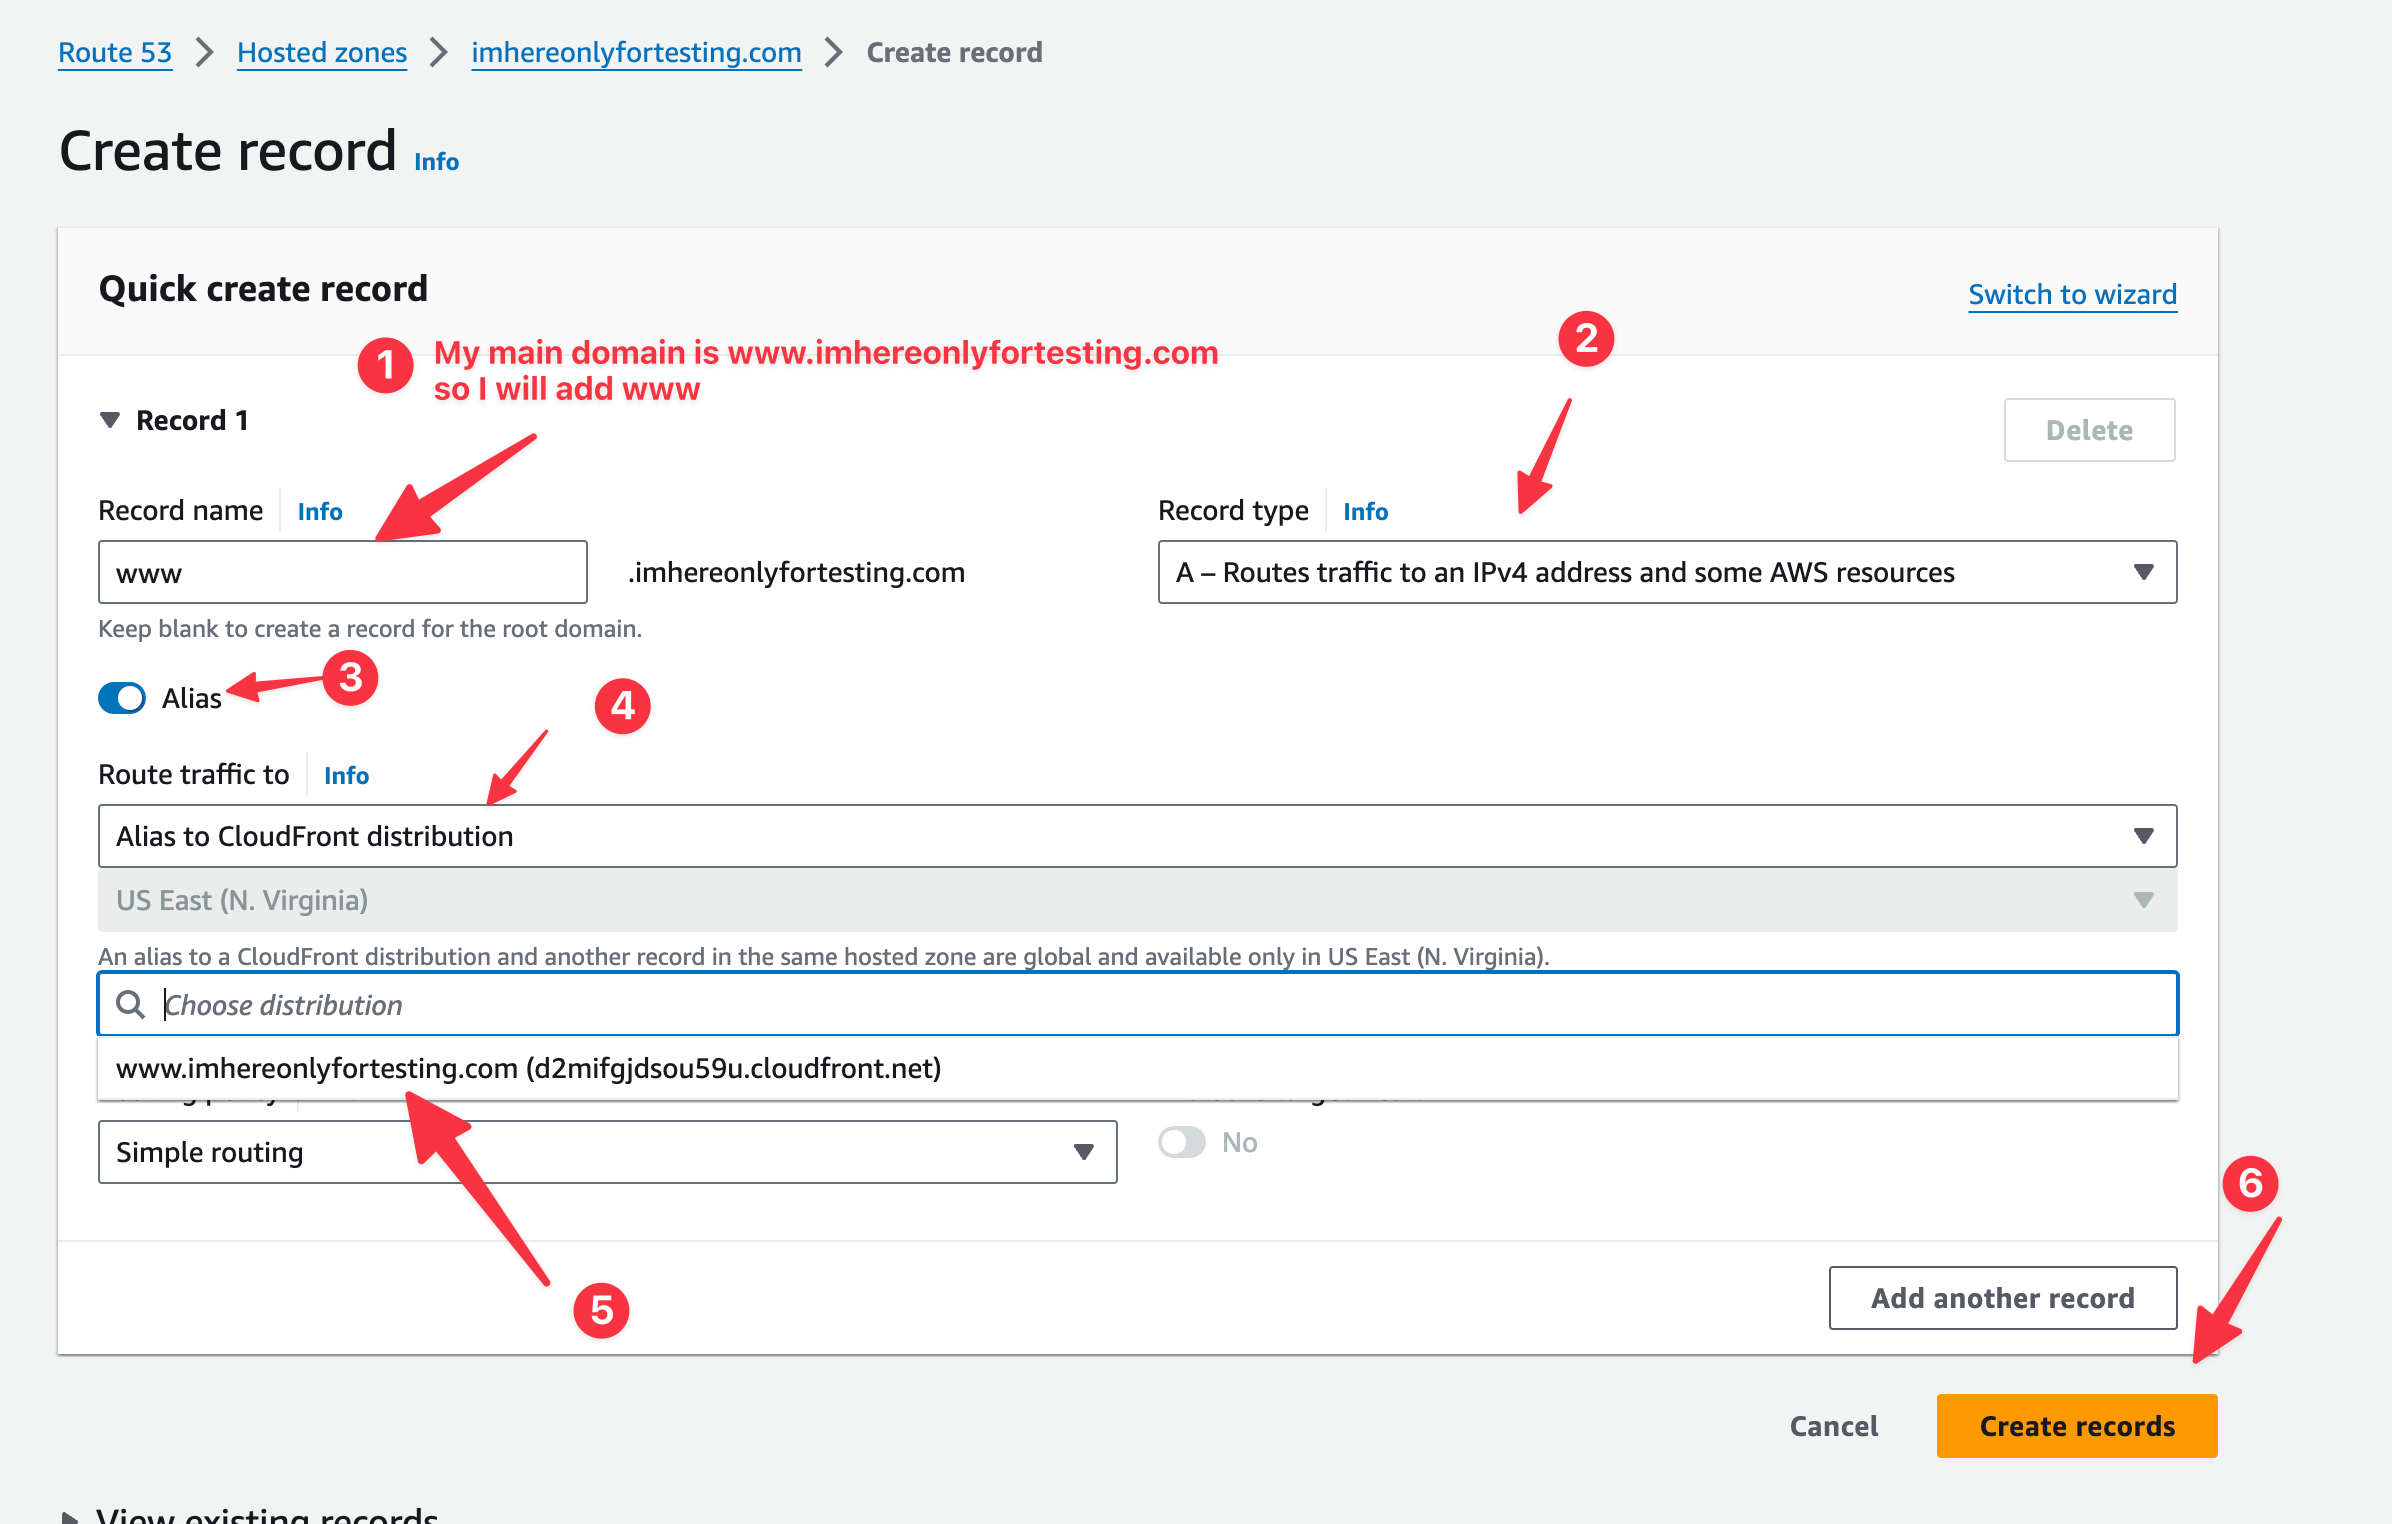This screenshot has width=2392, height=1524.
Task: Go to Route 53 breadcrumb
Action: point(115,52)
